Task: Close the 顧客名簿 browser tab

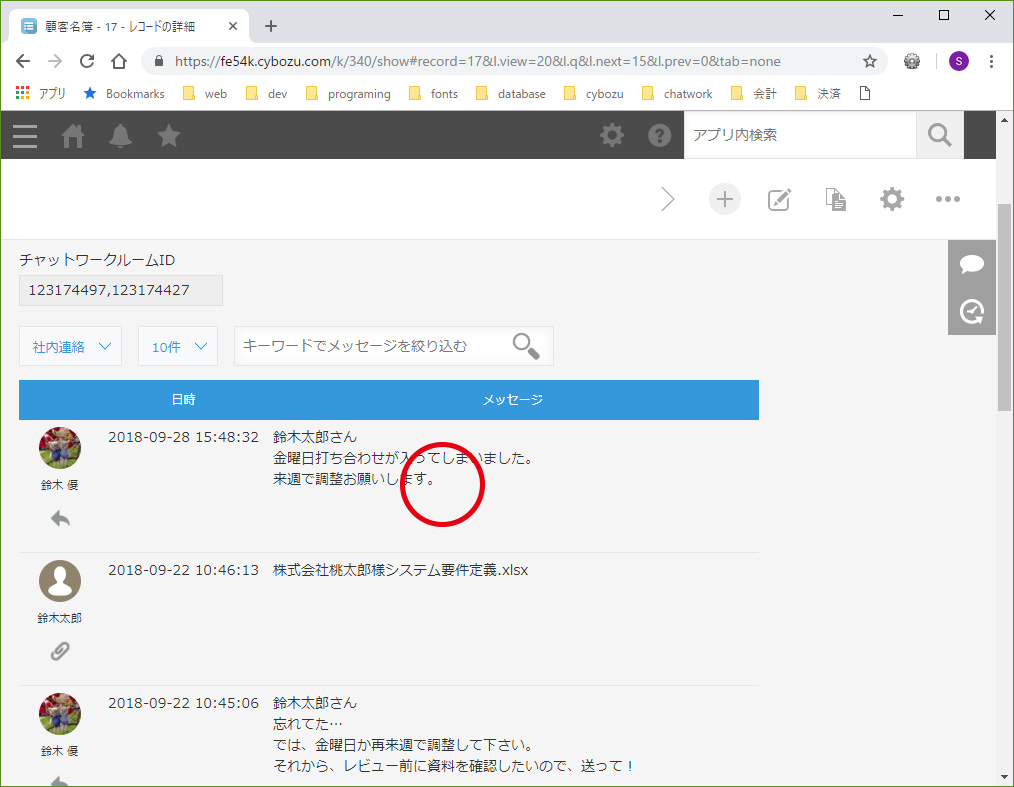Action: (x=233, y=27)
